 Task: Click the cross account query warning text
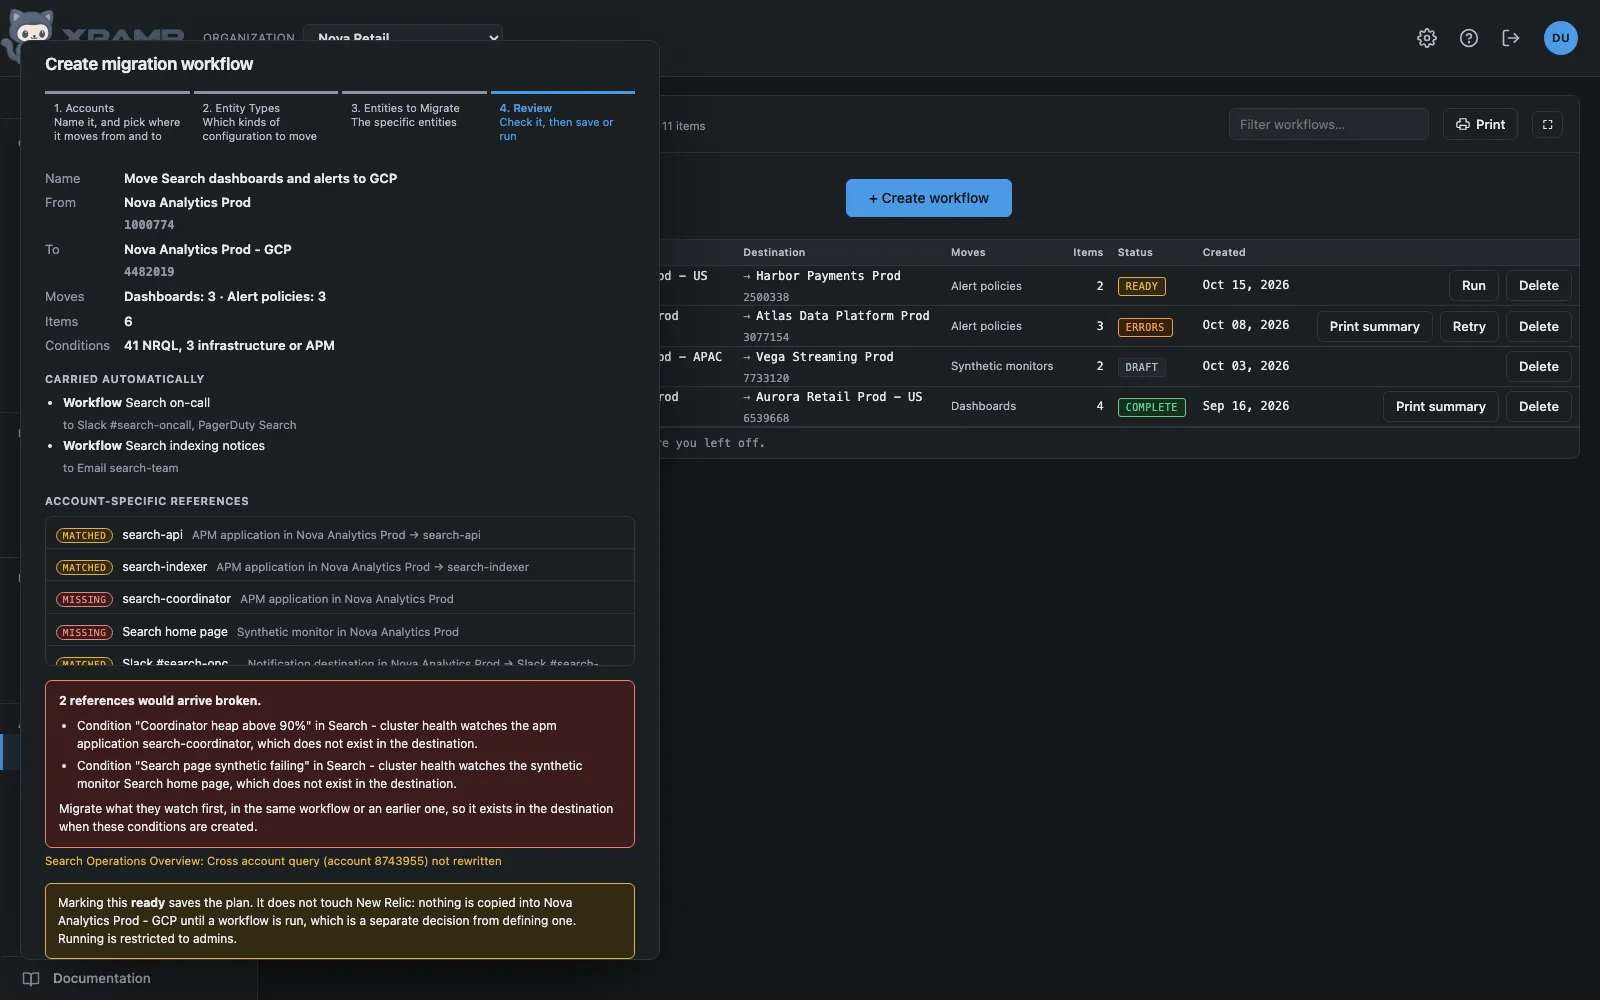click(x=273, y=861)
